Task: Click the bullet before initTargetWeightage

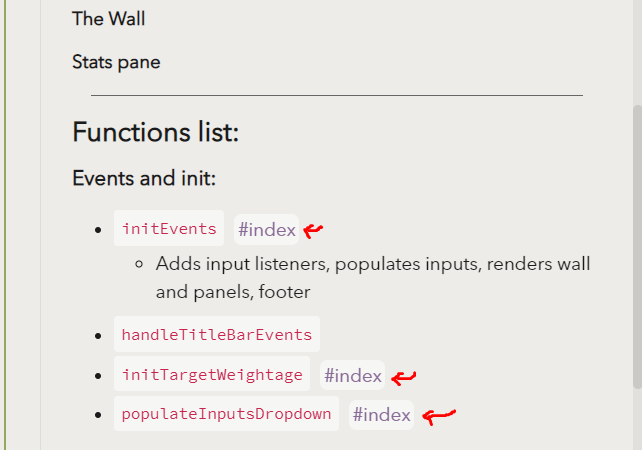Action: [x=98, y=375]
